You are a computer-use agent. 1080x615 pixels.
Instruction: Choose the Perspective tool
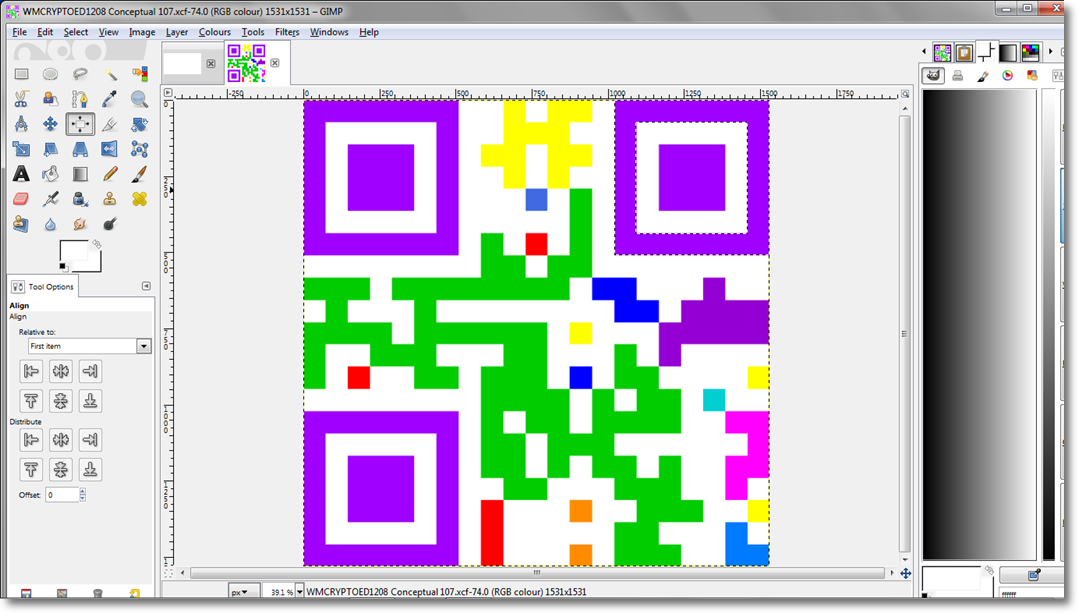[x=80, y=149]
